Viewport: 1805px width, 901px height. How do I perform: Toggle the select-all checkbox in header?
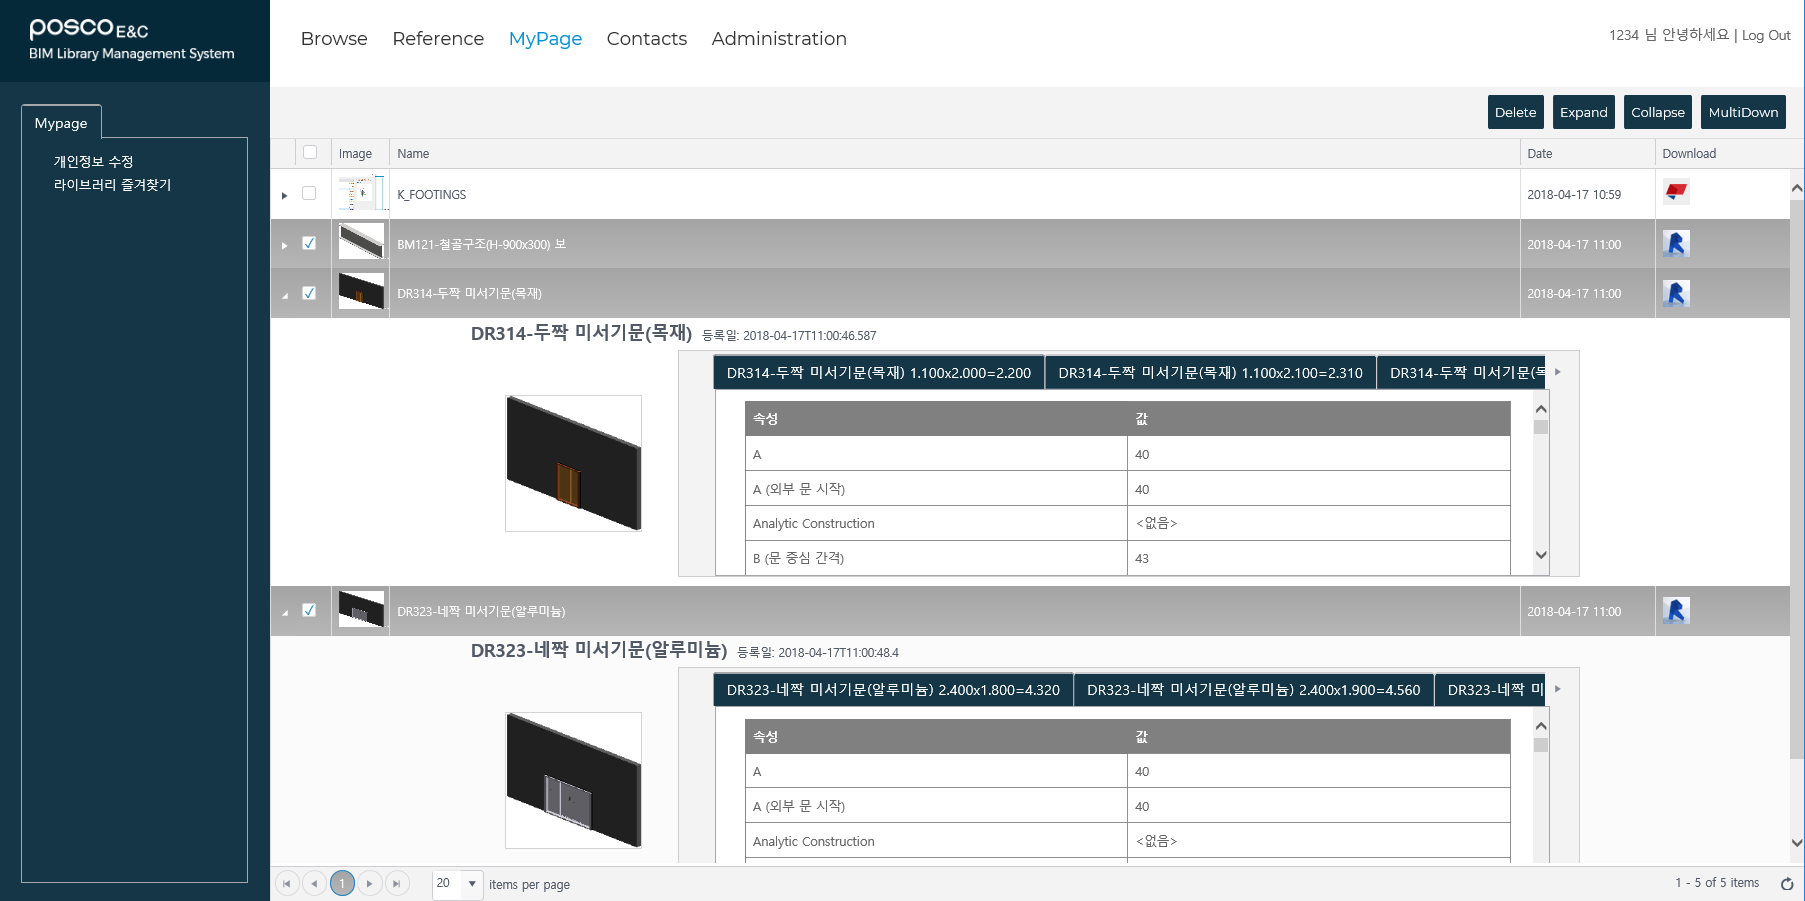[x=310, y=153]
